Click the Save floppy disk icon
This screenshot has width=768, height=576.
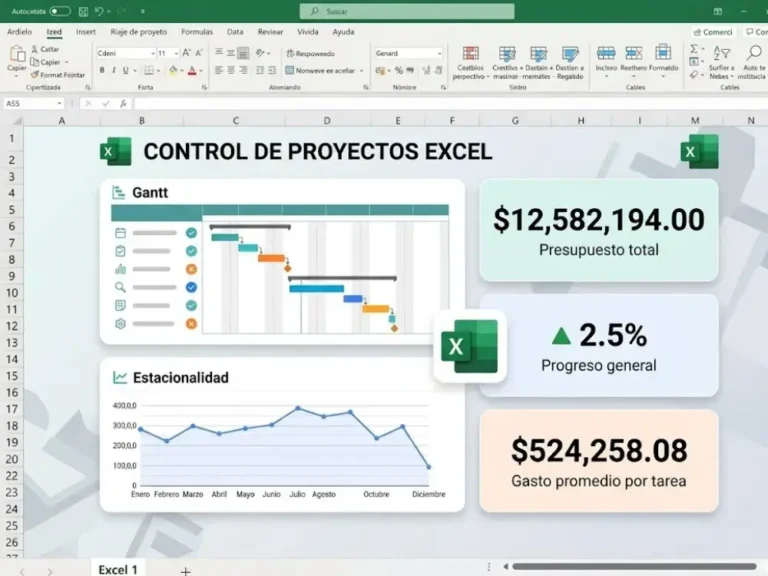83,11
